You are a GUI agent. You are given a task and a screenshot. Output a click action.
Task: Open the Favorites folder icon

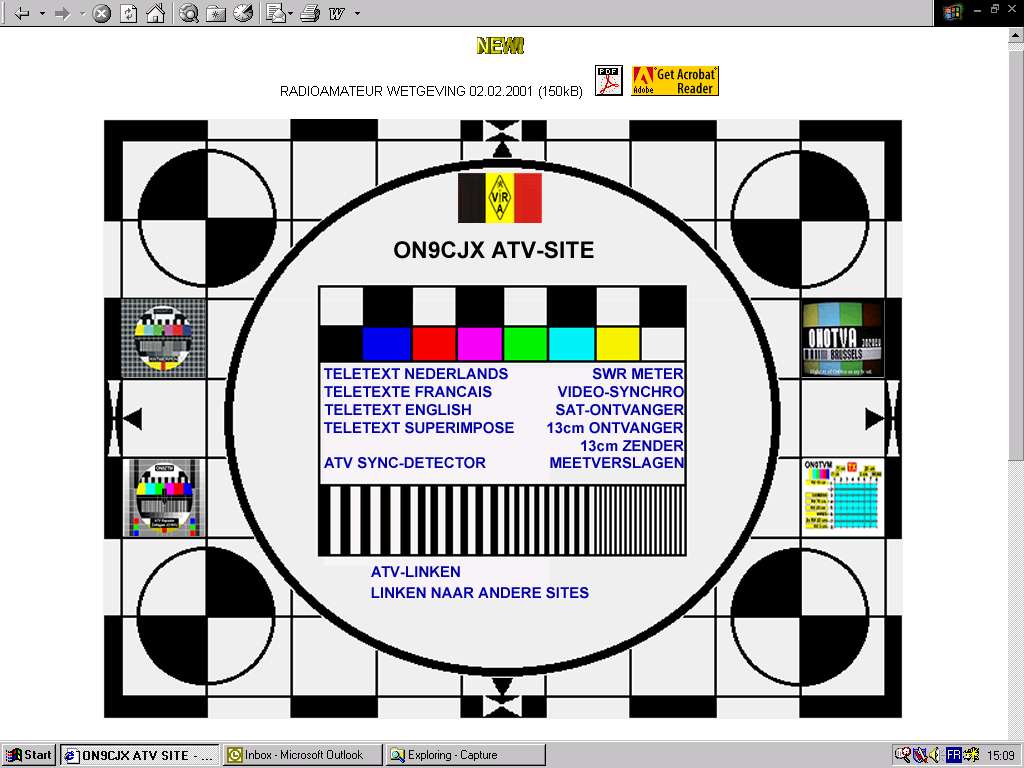point(216,13)
